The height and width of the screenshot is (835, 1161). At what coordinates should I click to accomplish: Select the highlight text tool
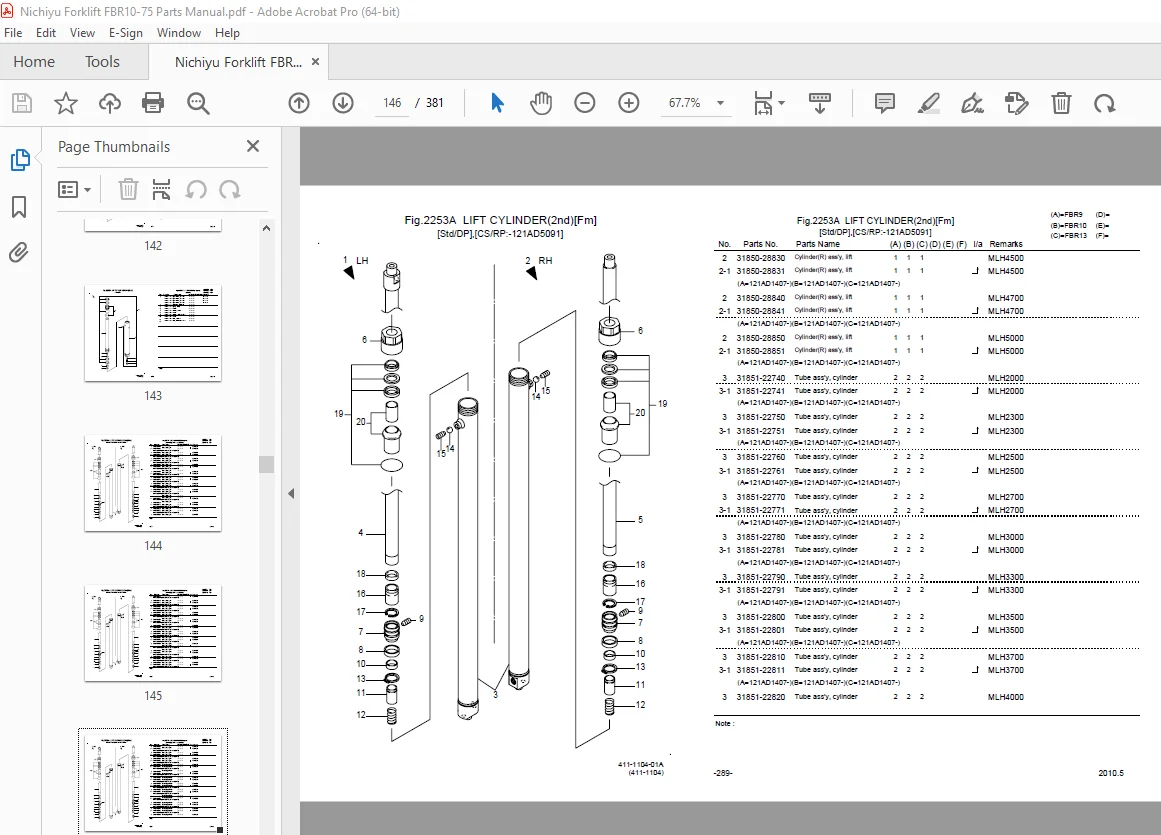click(929, 103)
